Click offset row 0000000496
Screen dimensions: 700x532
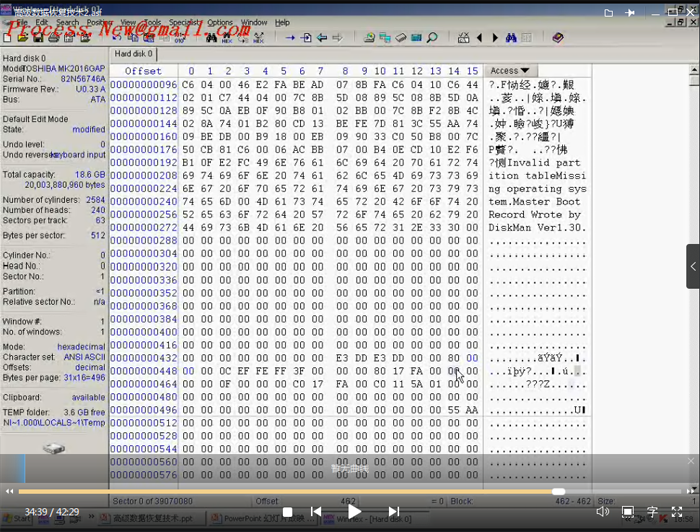[144, 410]
